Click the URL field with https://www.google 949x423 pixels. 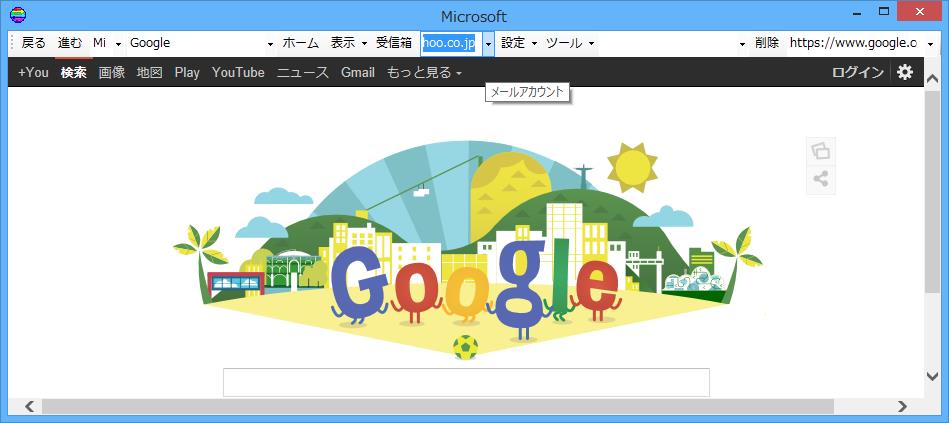[853, 44]
